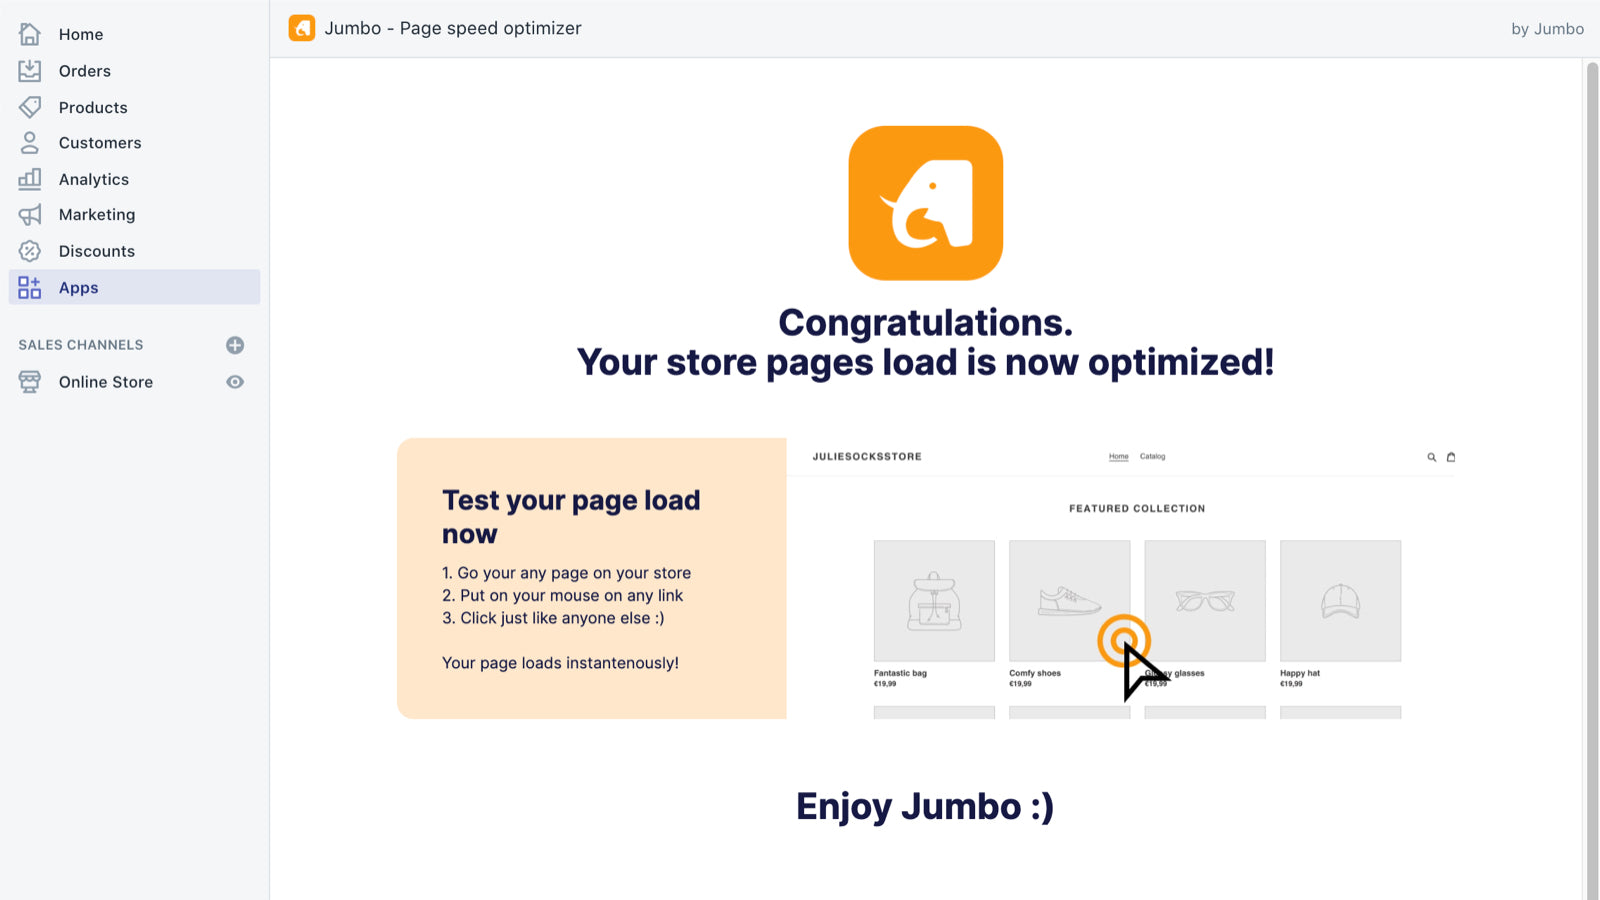Click the SALES CHANNELS heading

pos(81,345)
